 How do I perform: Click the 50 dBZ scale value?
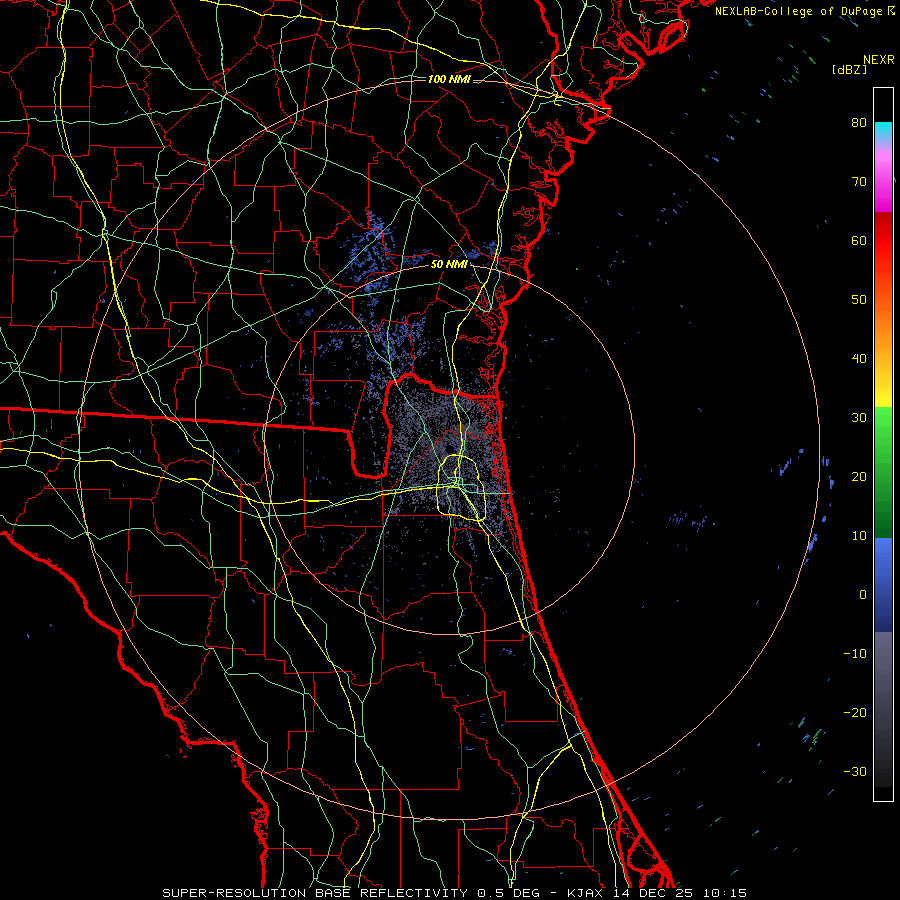tap(859, 300)
